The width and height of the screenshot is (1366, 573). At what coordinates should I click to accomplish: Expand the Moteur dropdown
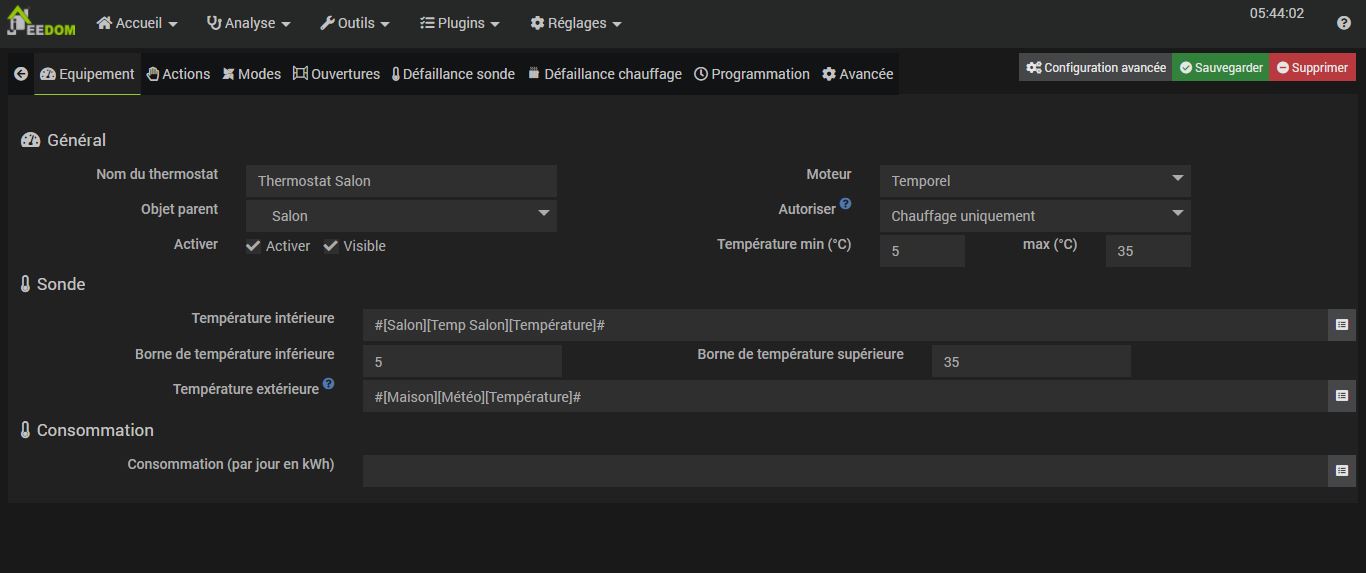pos(1034,181)
